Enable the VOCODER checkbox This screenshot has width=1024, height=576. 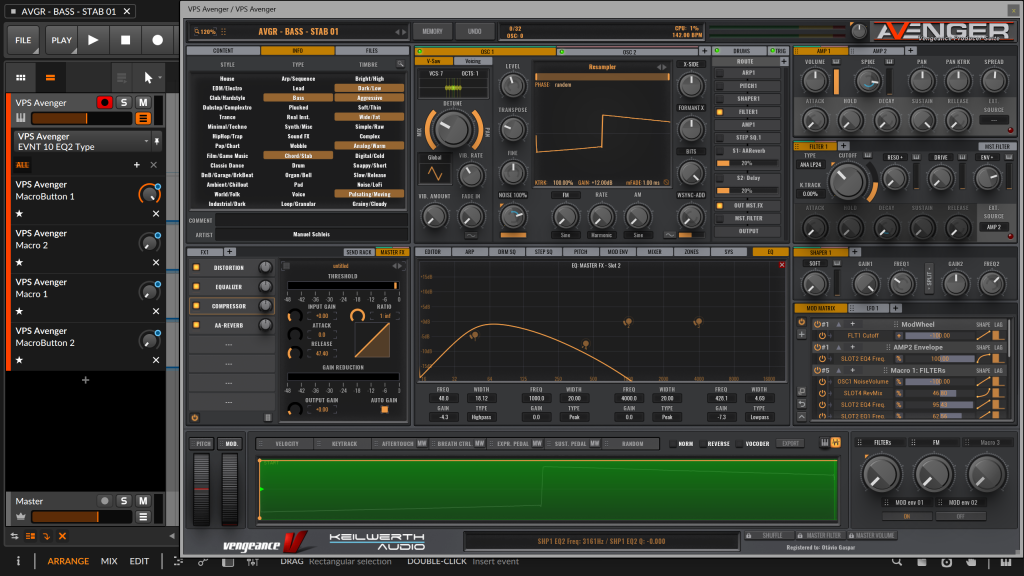pos(741,443)
